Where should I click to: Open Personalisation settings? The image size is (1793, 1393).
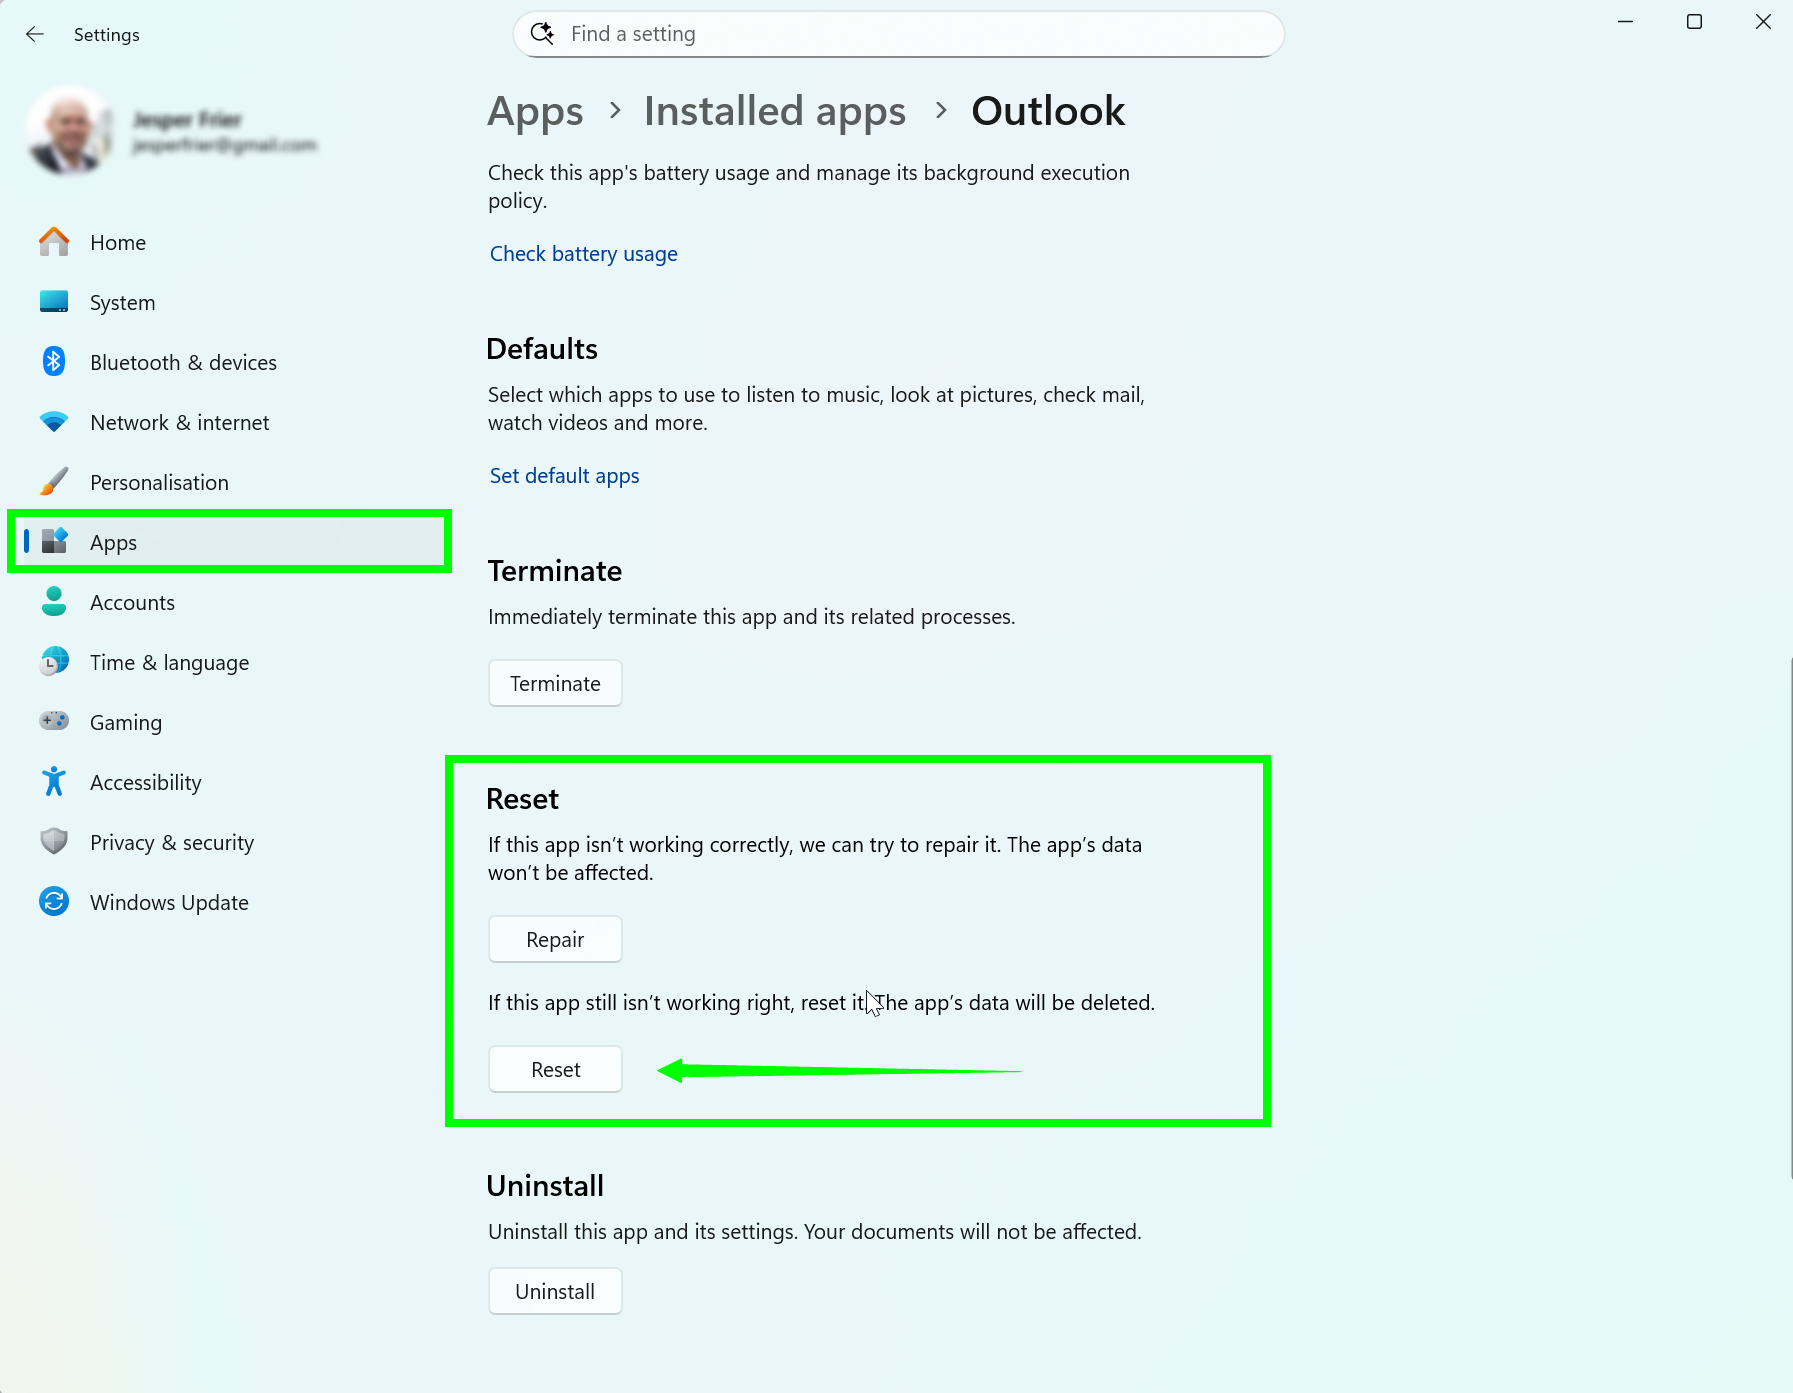(x=229, y=482)
